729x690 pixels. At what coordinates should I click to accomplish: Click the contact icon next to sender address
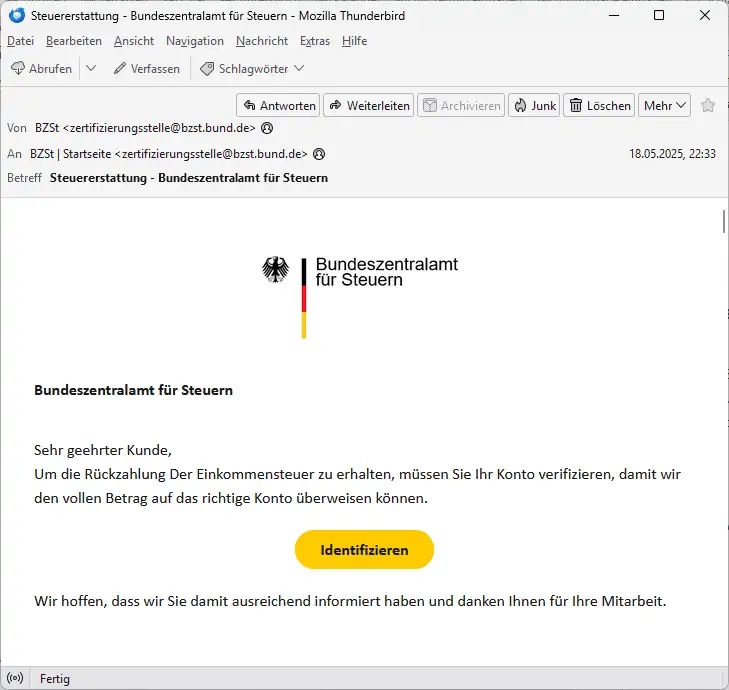coord(267,128)
